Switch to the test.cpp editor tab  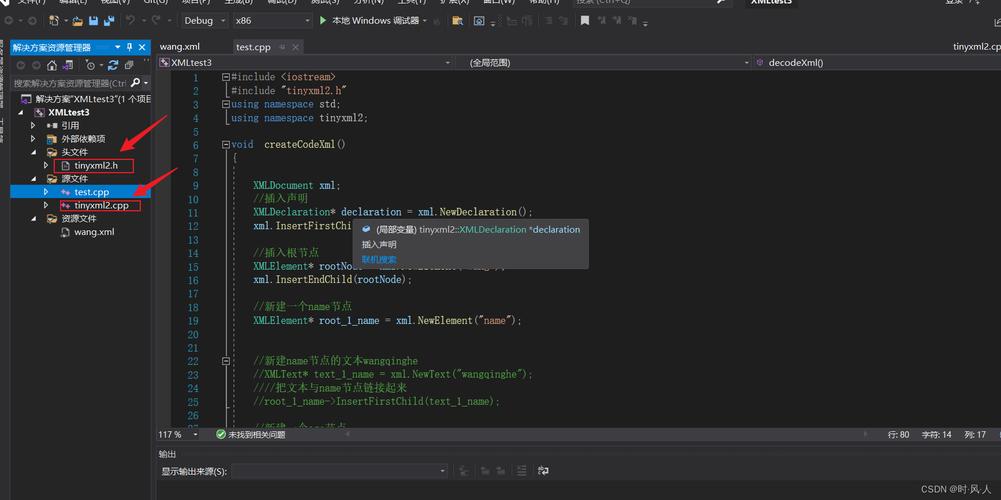[x=253, y=47]
